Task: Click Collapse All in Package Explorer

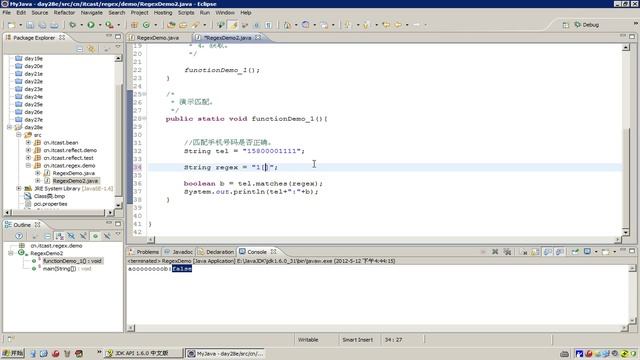Action: coord(80,49)
